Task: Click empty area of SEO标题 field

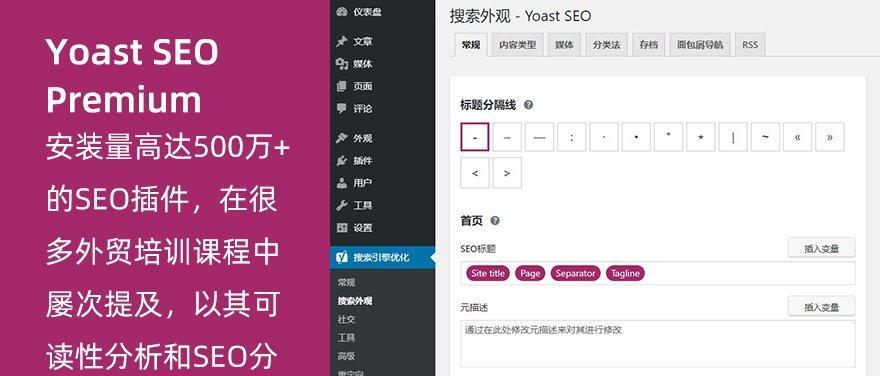Action: click(750, 273)
